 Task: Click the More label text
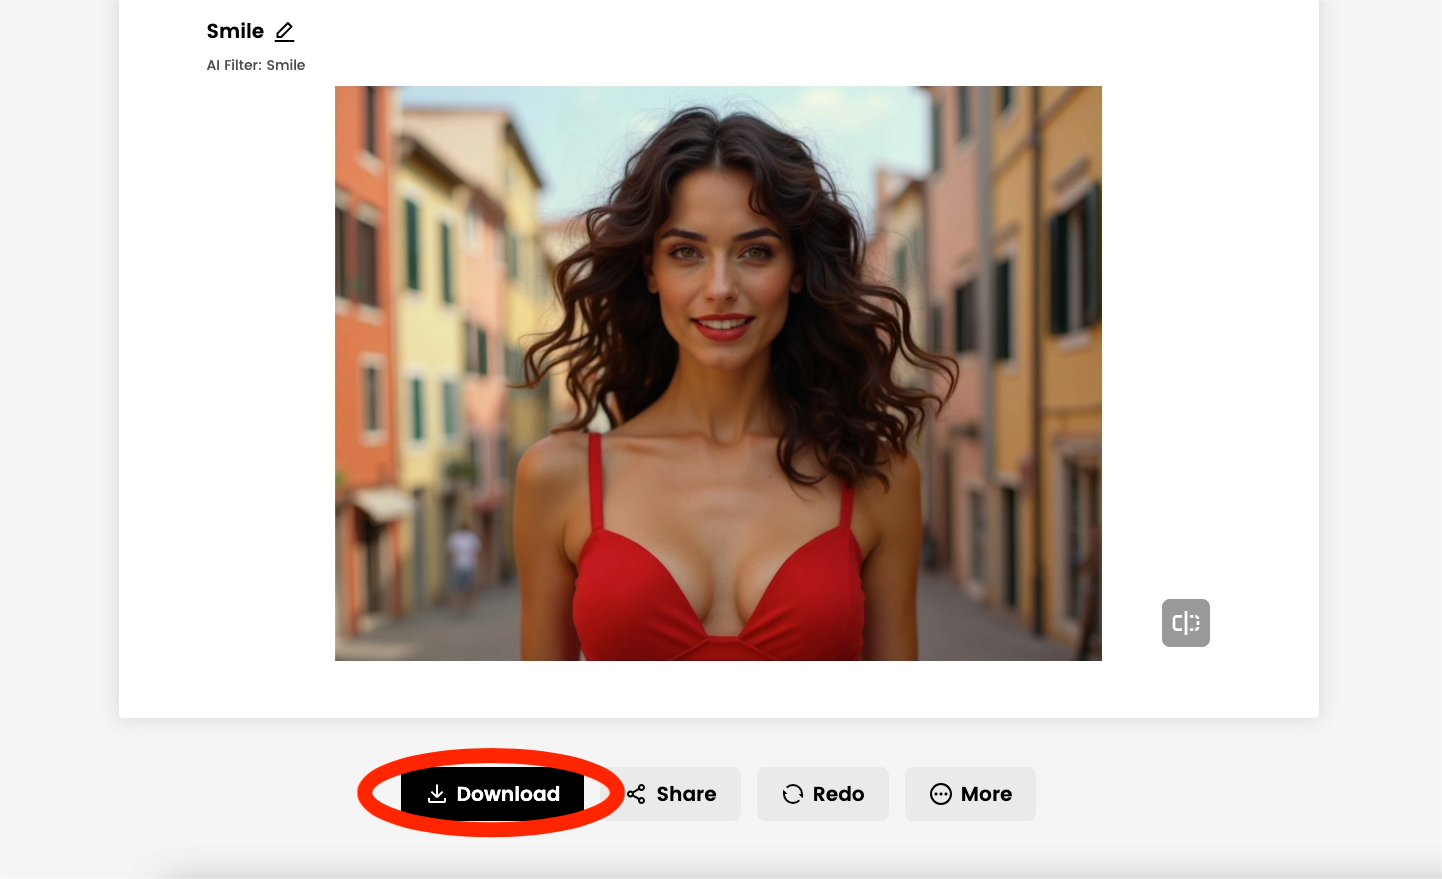[986, 794]
